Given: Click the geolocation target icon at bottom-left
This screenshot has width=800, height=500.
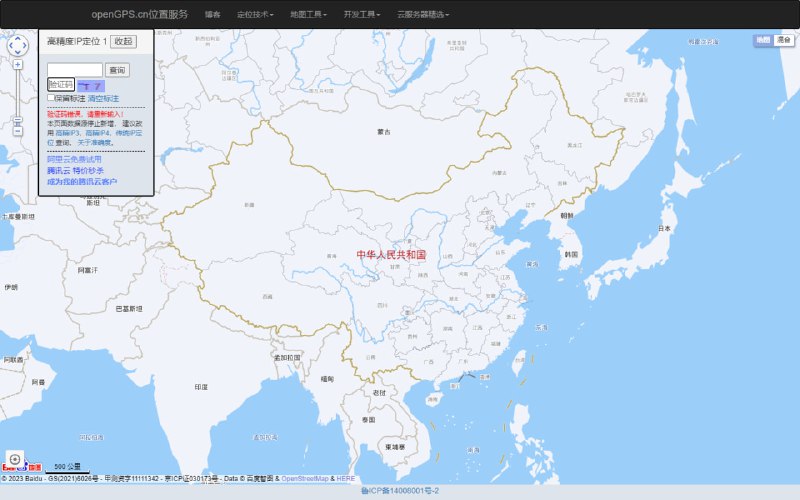Looking at the screenshot, I should (14, 458).
